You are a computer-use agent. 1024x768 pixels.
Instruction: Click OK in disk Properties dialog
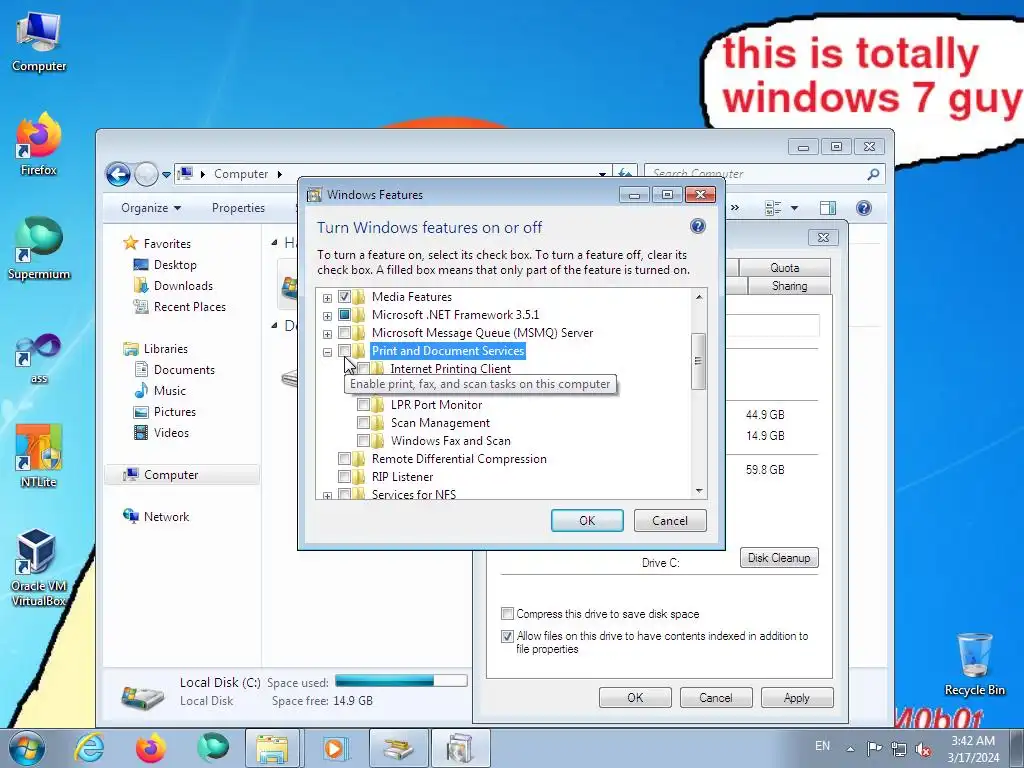coord(635,697)
